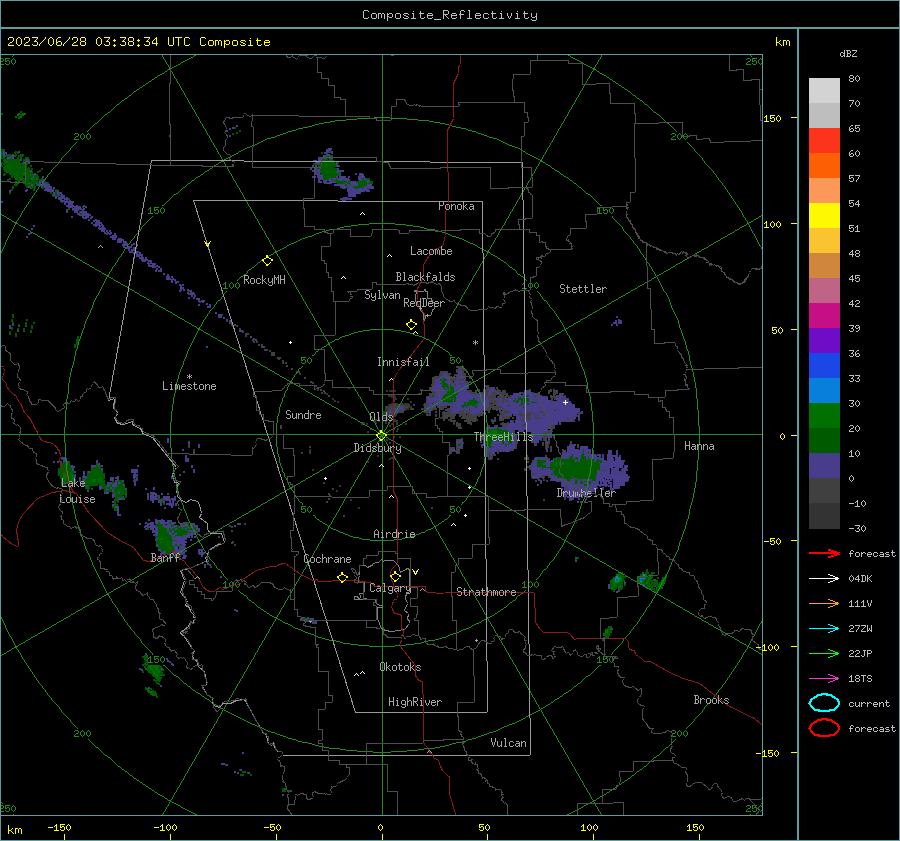Click the Calgary label
900x841 pixels.
tap(390, 588)
